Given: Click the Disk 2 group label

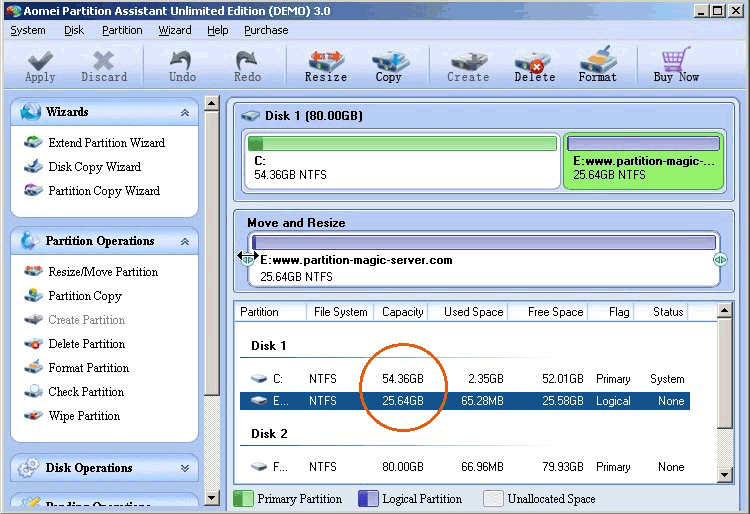Looking at the screenshot, I should (269, 434).
